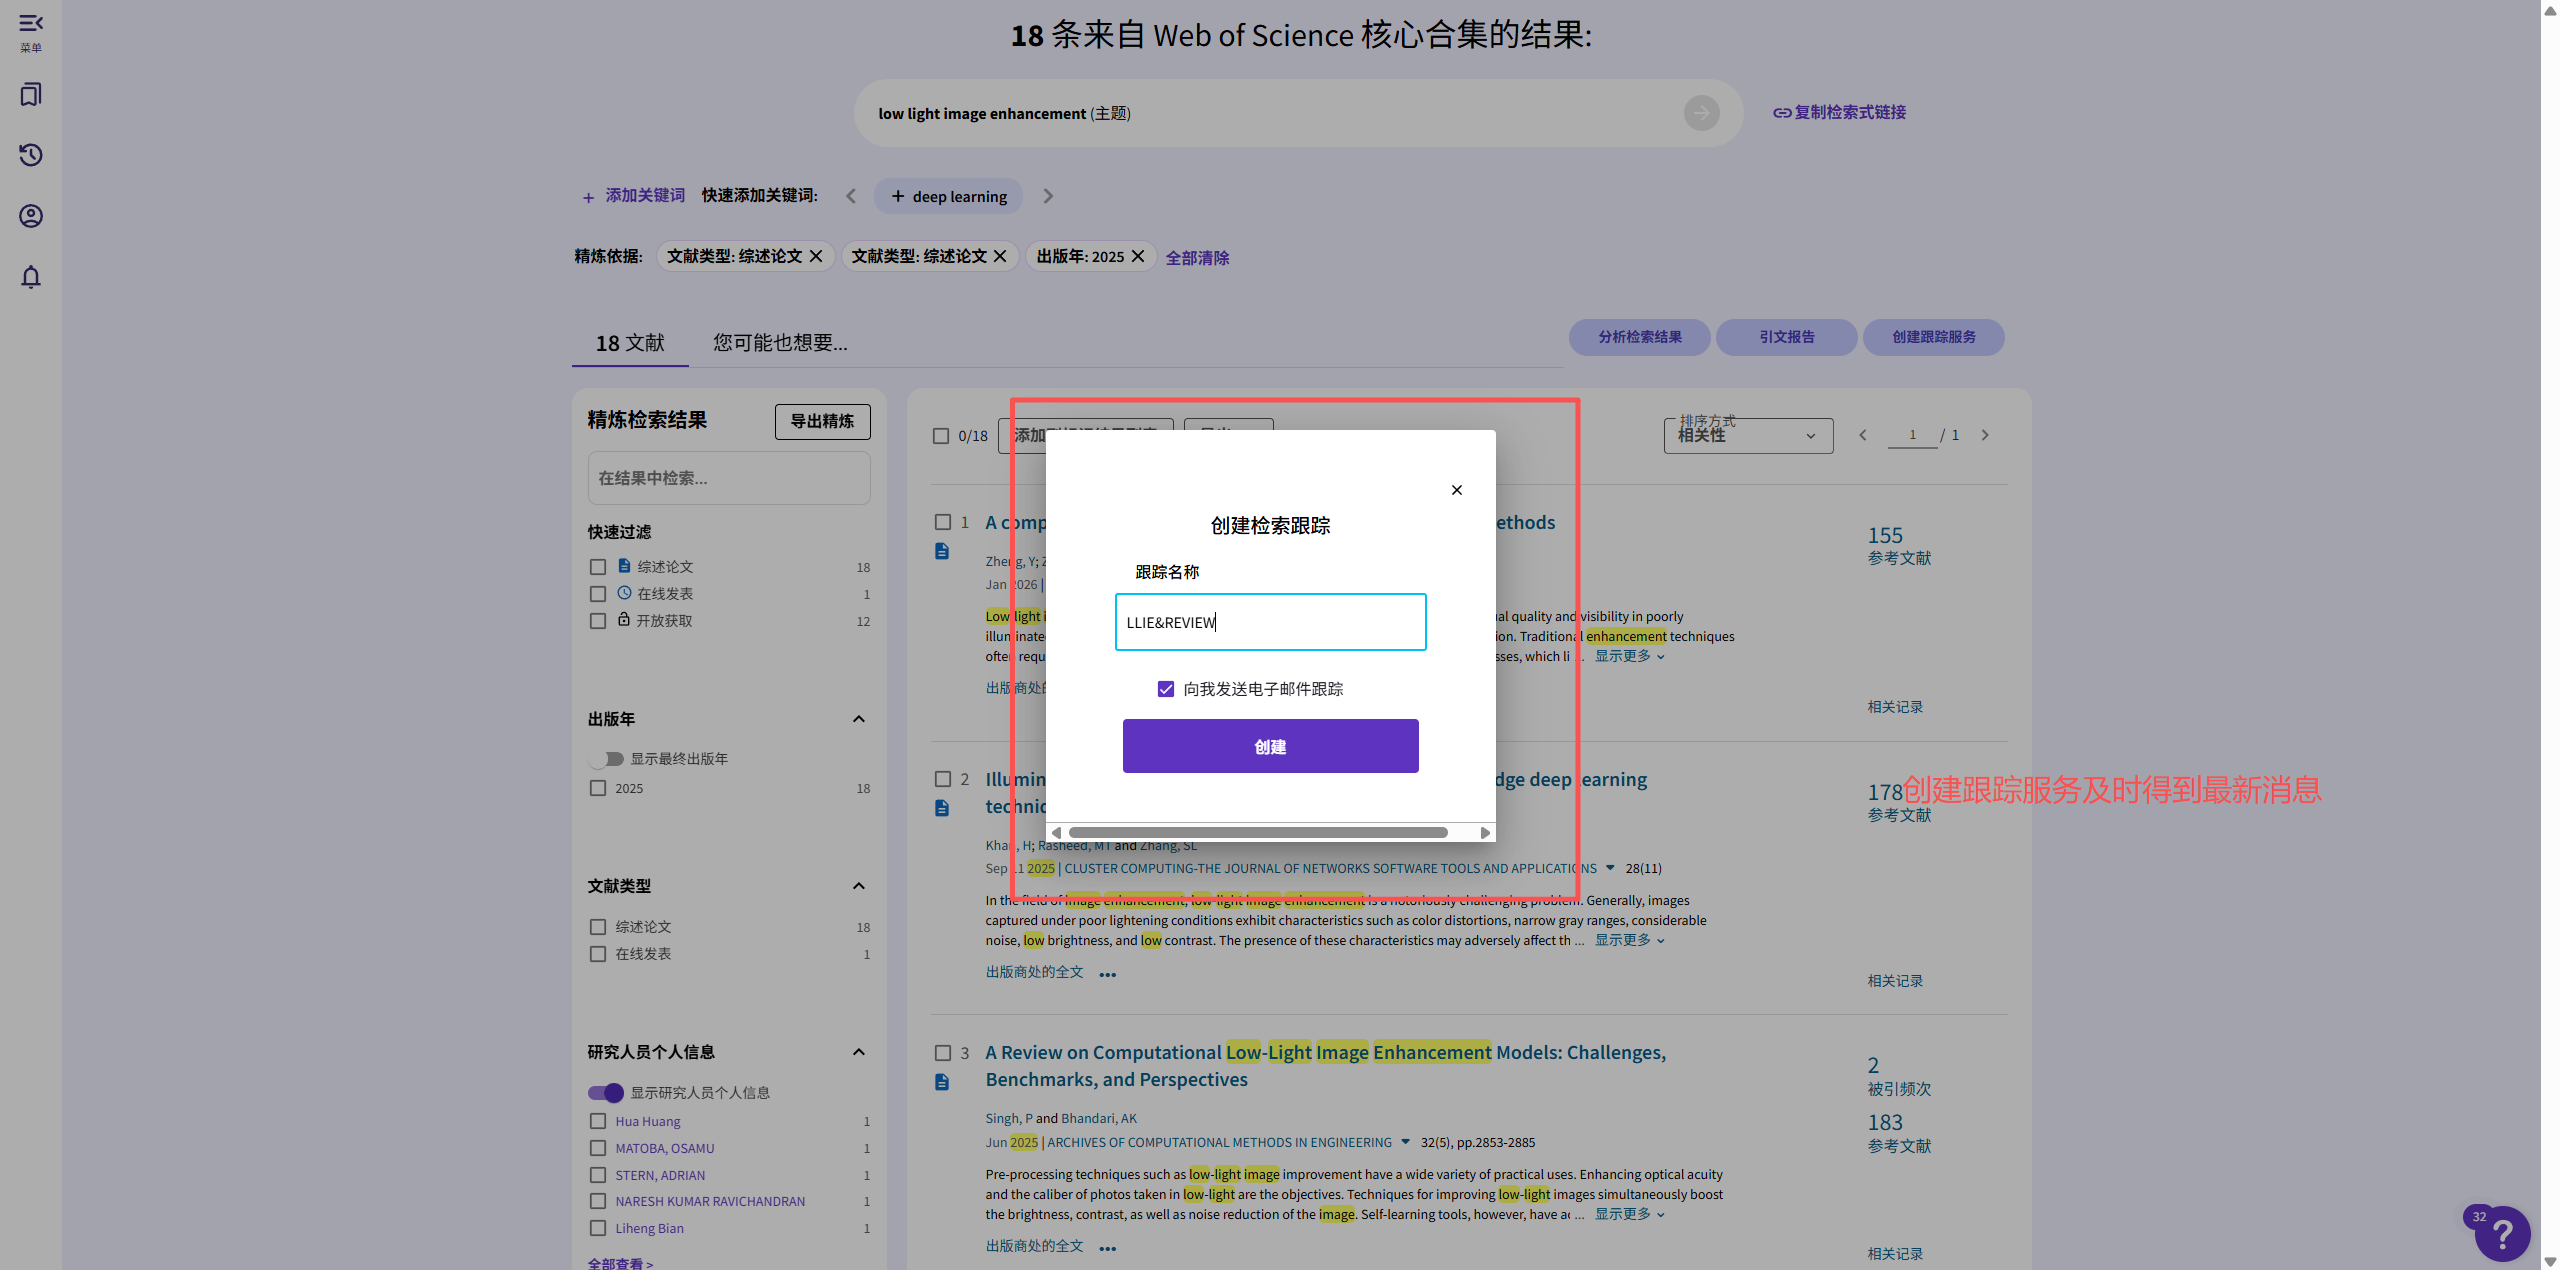Close the 创建检索跟踪 dialog

tap(1456, 490)
